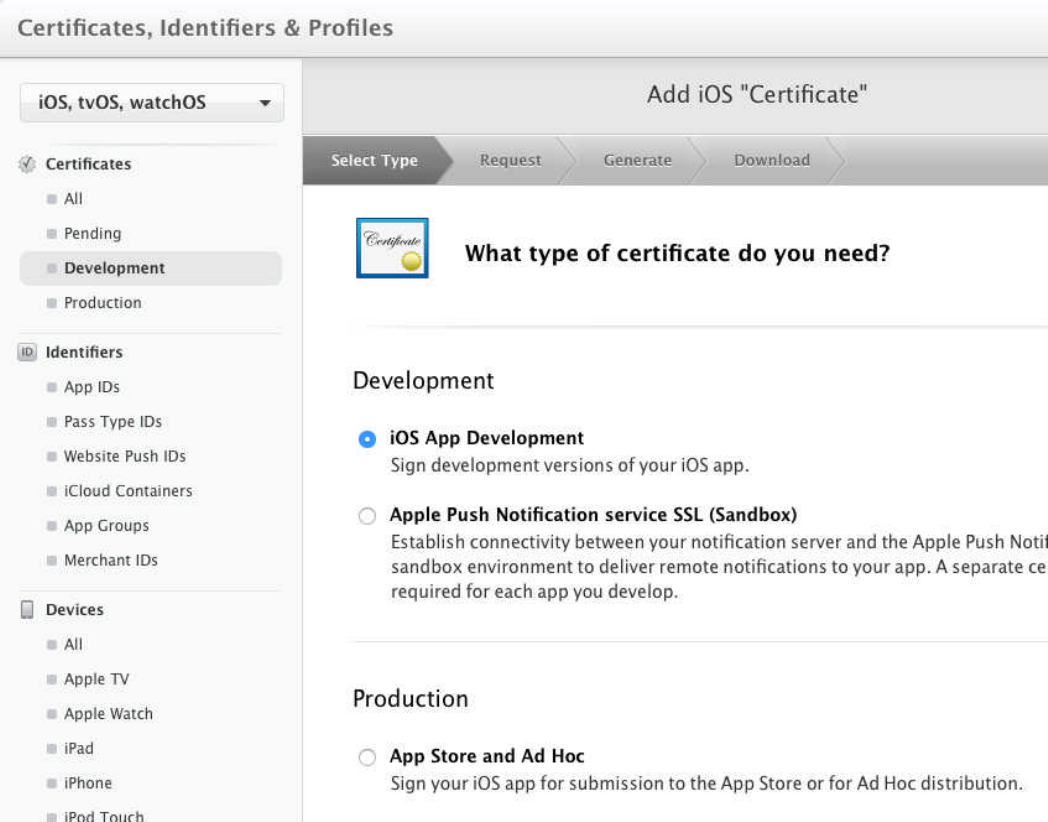Open iCloud Containers
The width and height of the screenshot is (1048, 822).
[128, 491]
